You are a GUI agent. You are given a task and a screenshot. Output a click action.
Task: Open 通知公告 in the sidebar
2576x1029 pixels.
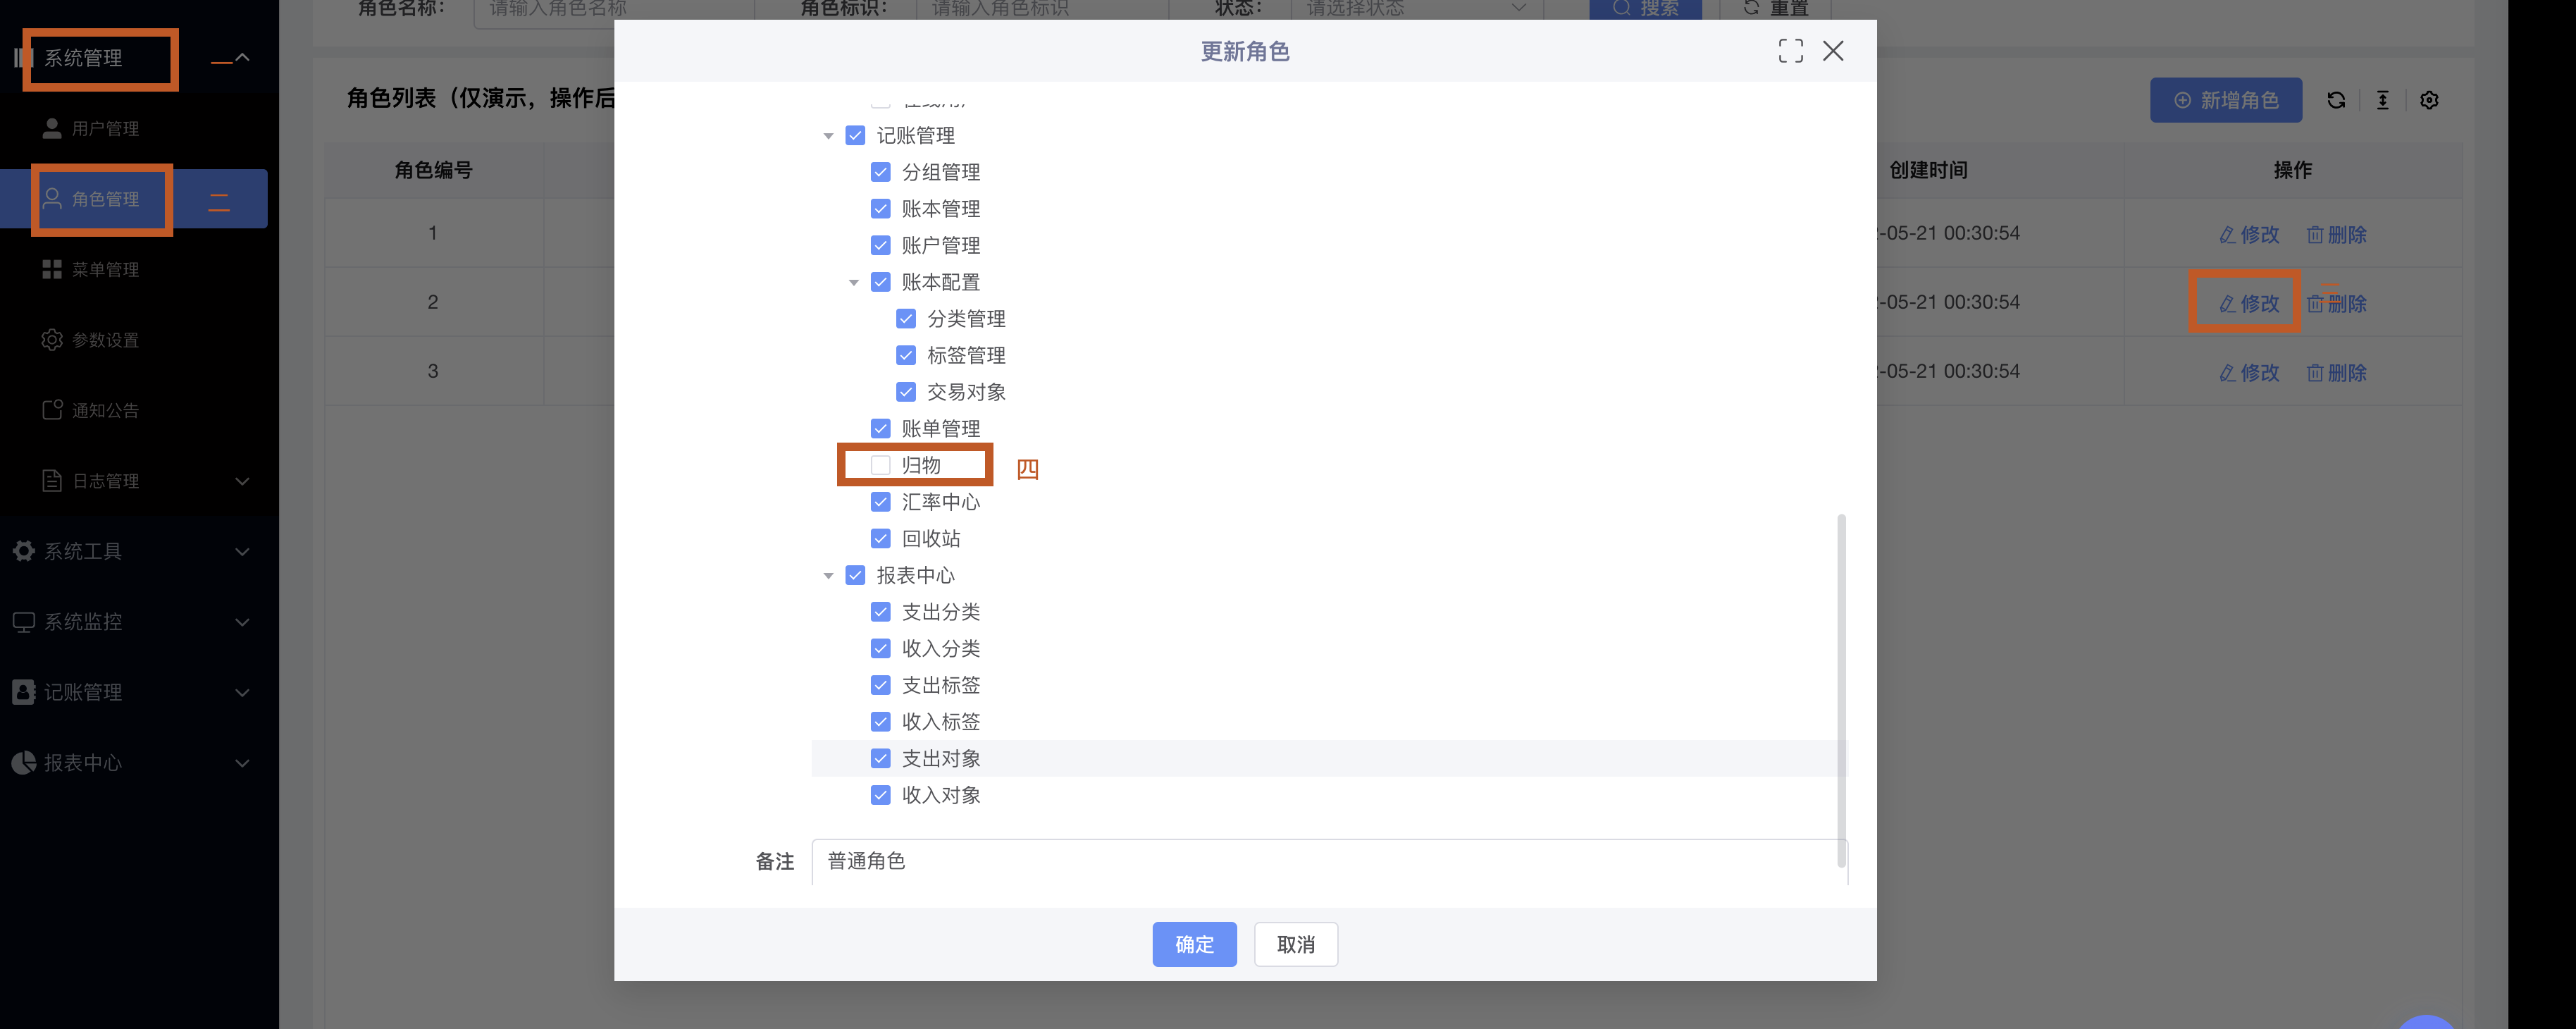pos(104,411)
